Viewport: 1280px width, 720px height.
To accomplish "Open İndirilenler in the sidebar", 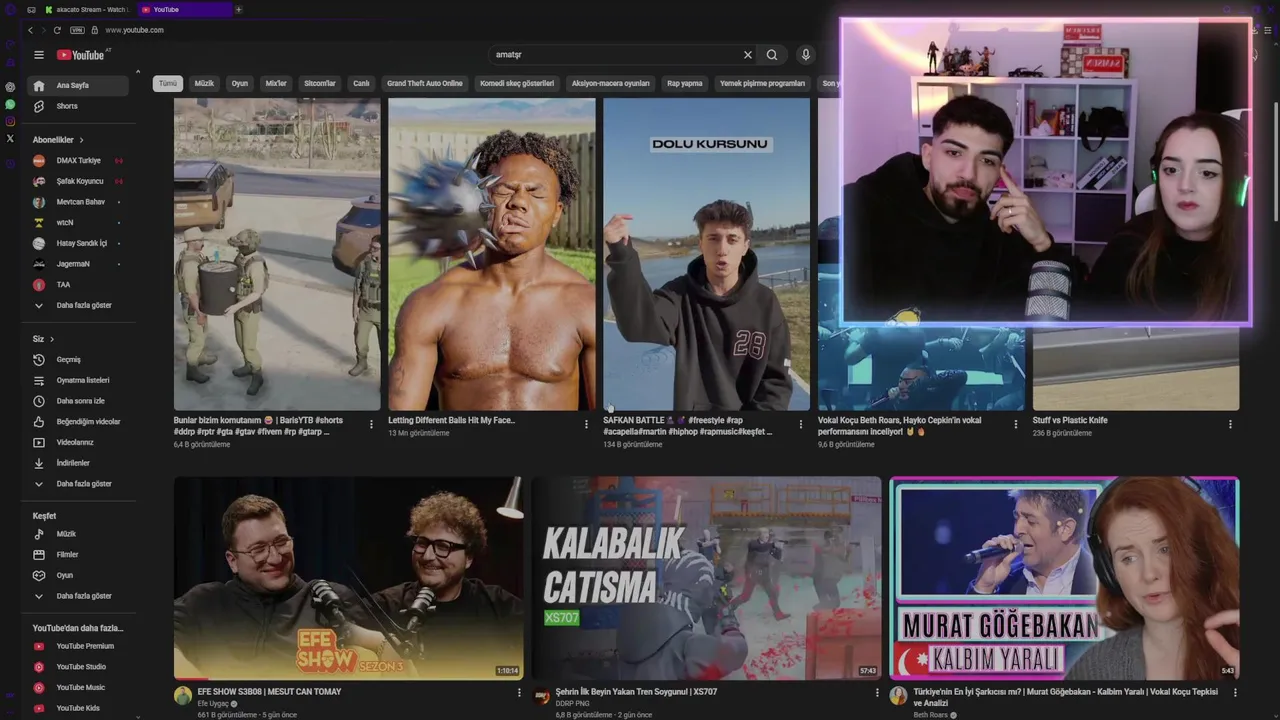I will (76, 463).
